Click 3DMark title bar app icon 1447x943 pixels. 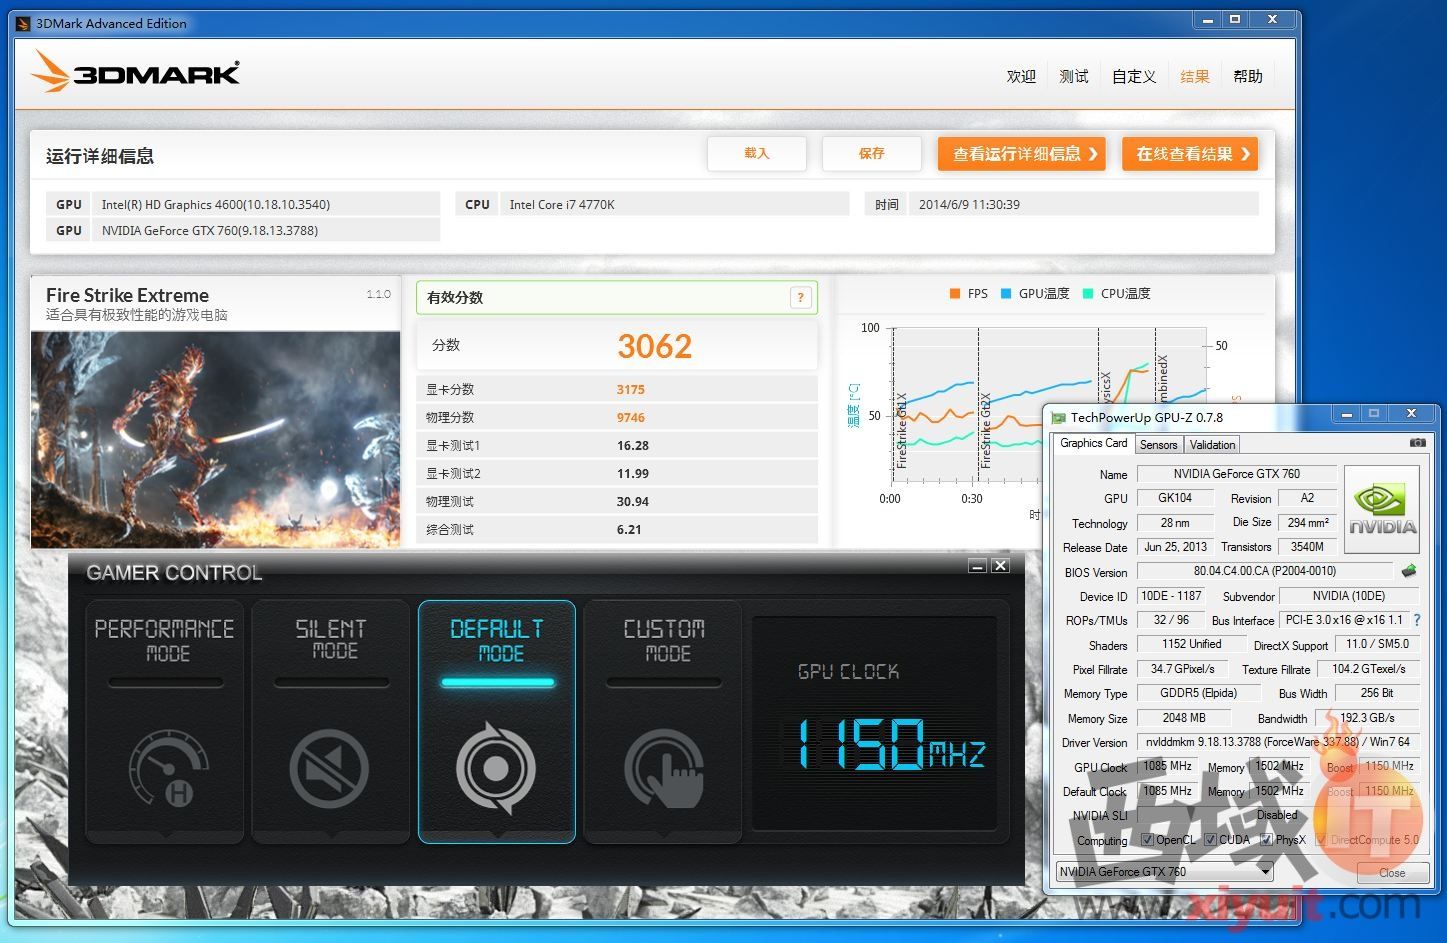point(24,23)
